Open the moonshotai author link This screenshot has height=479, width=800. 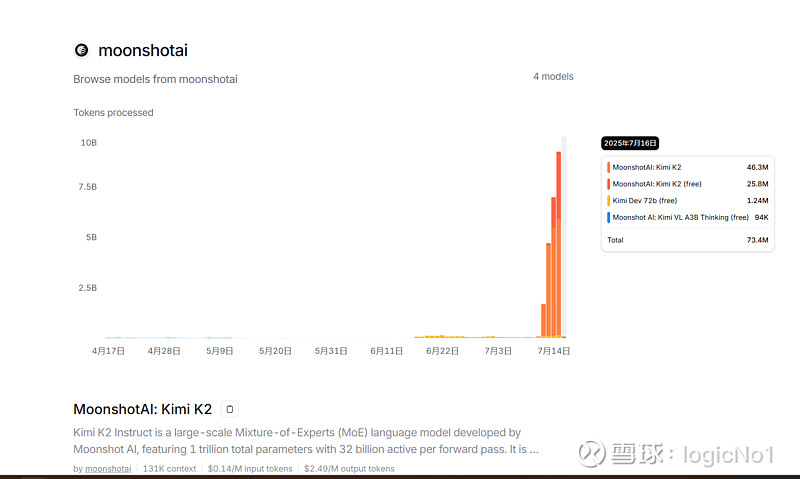108,468
